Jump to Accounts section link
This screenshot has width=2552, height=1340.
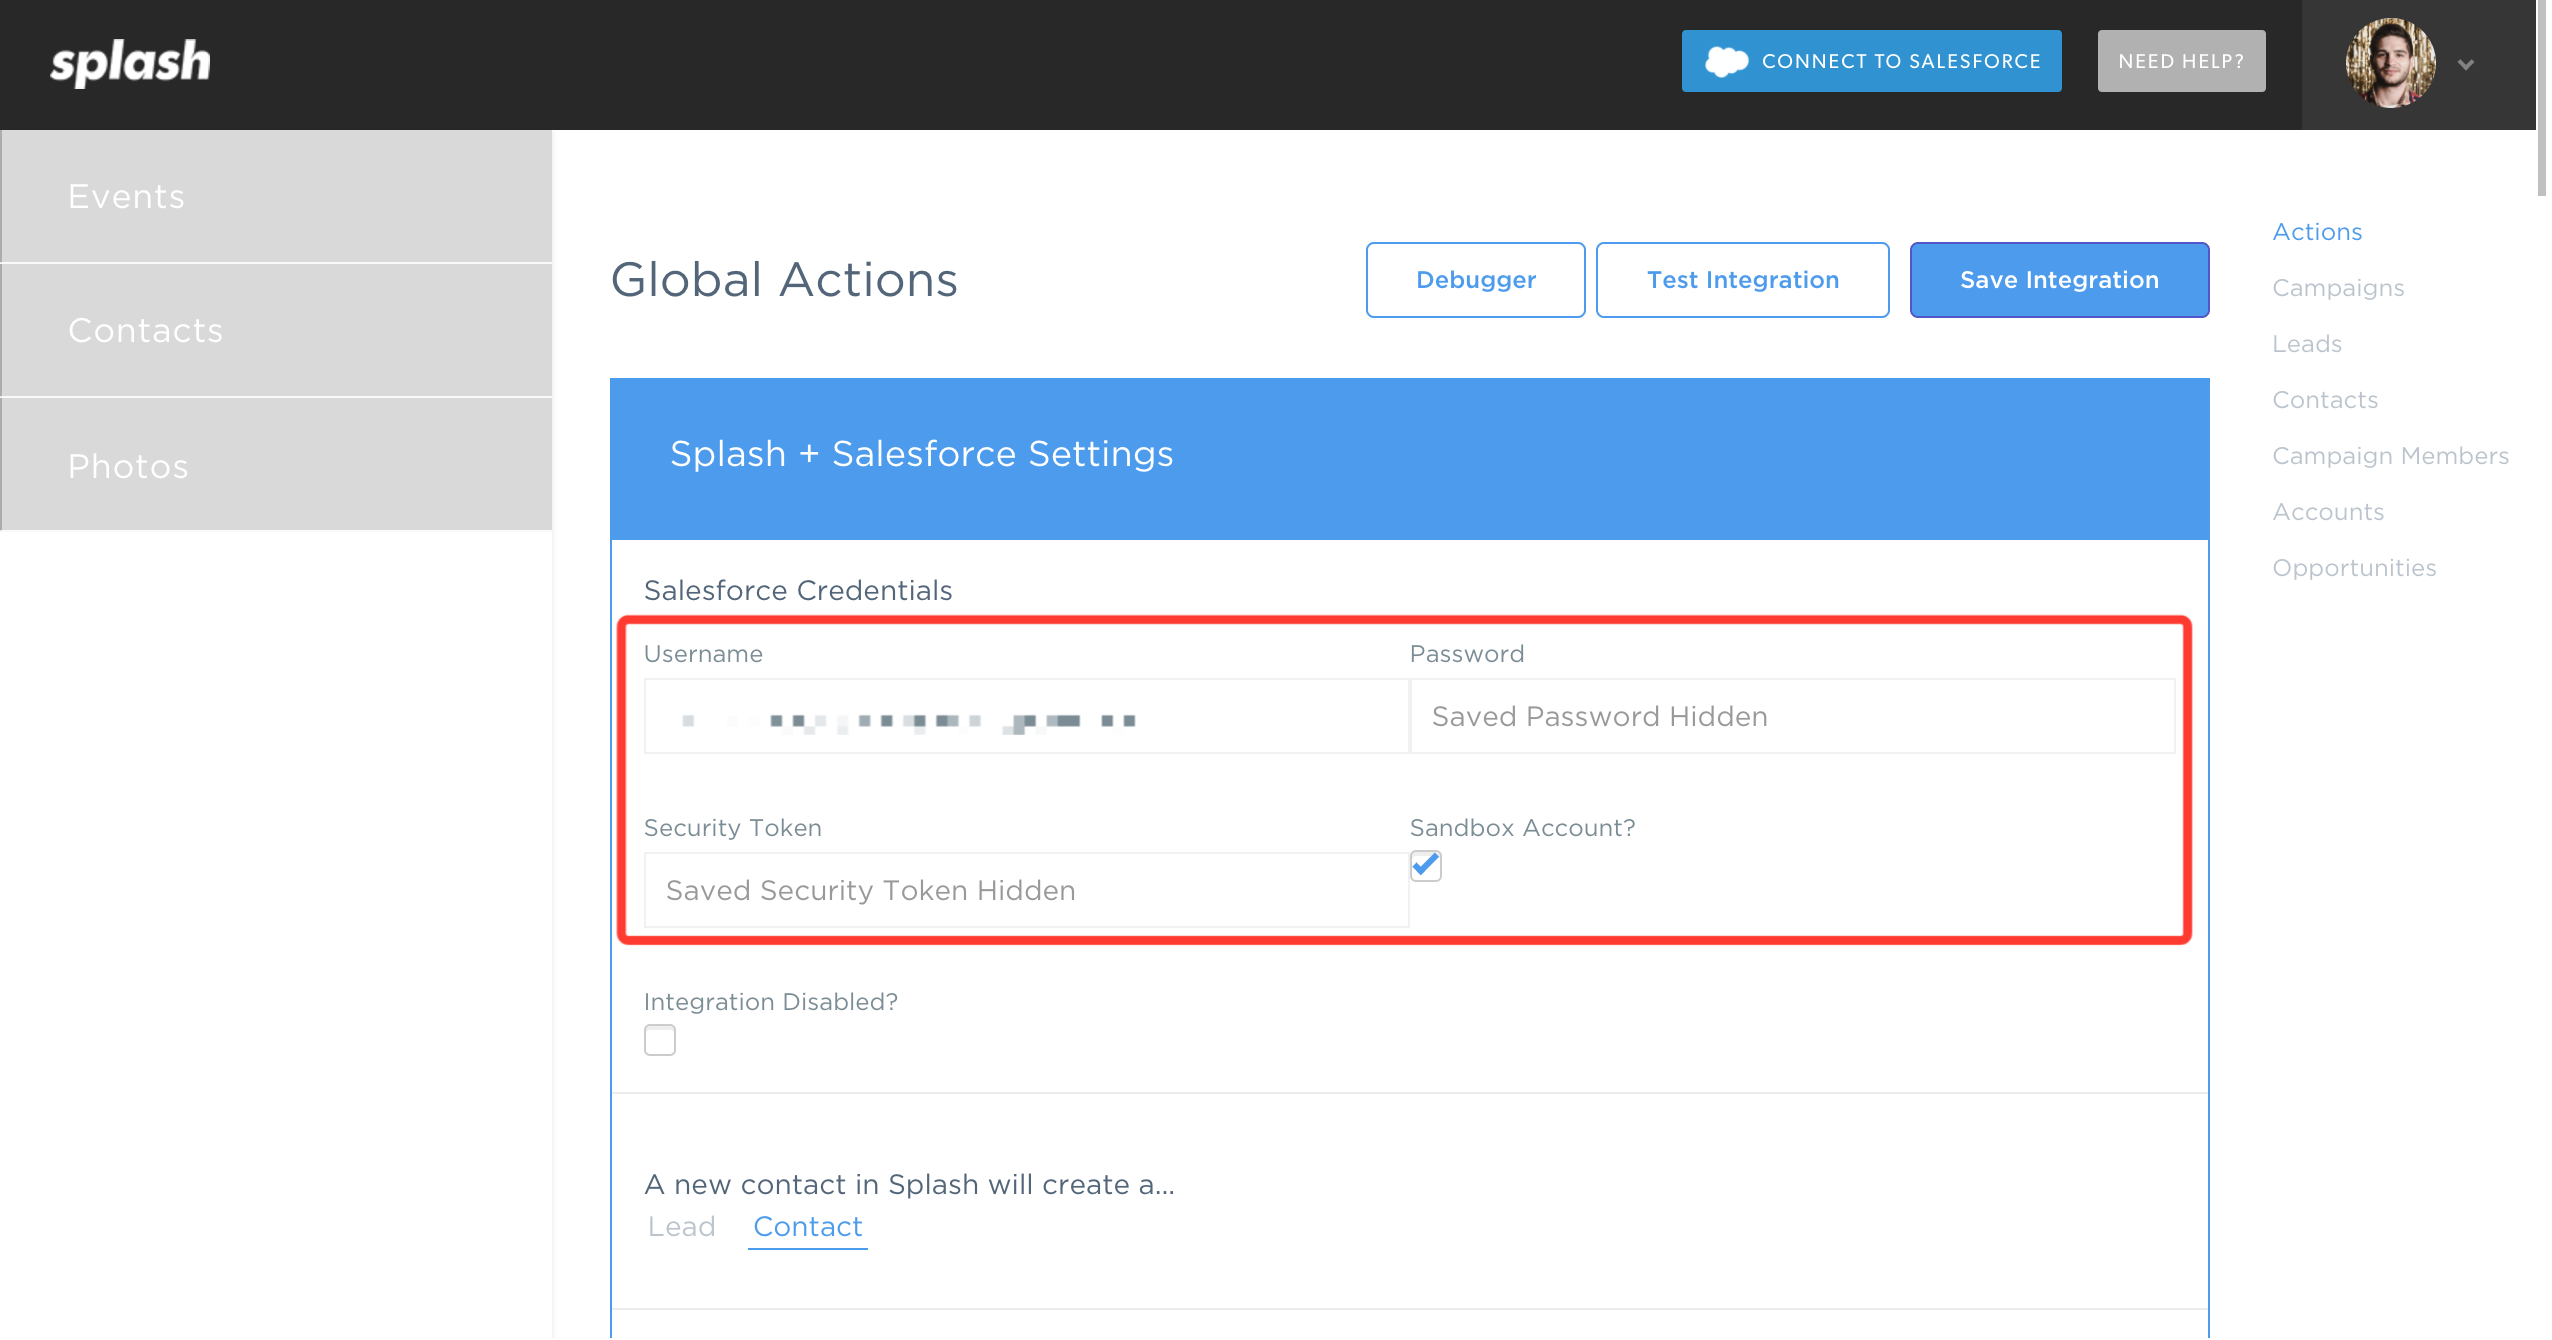point(2328,512)
